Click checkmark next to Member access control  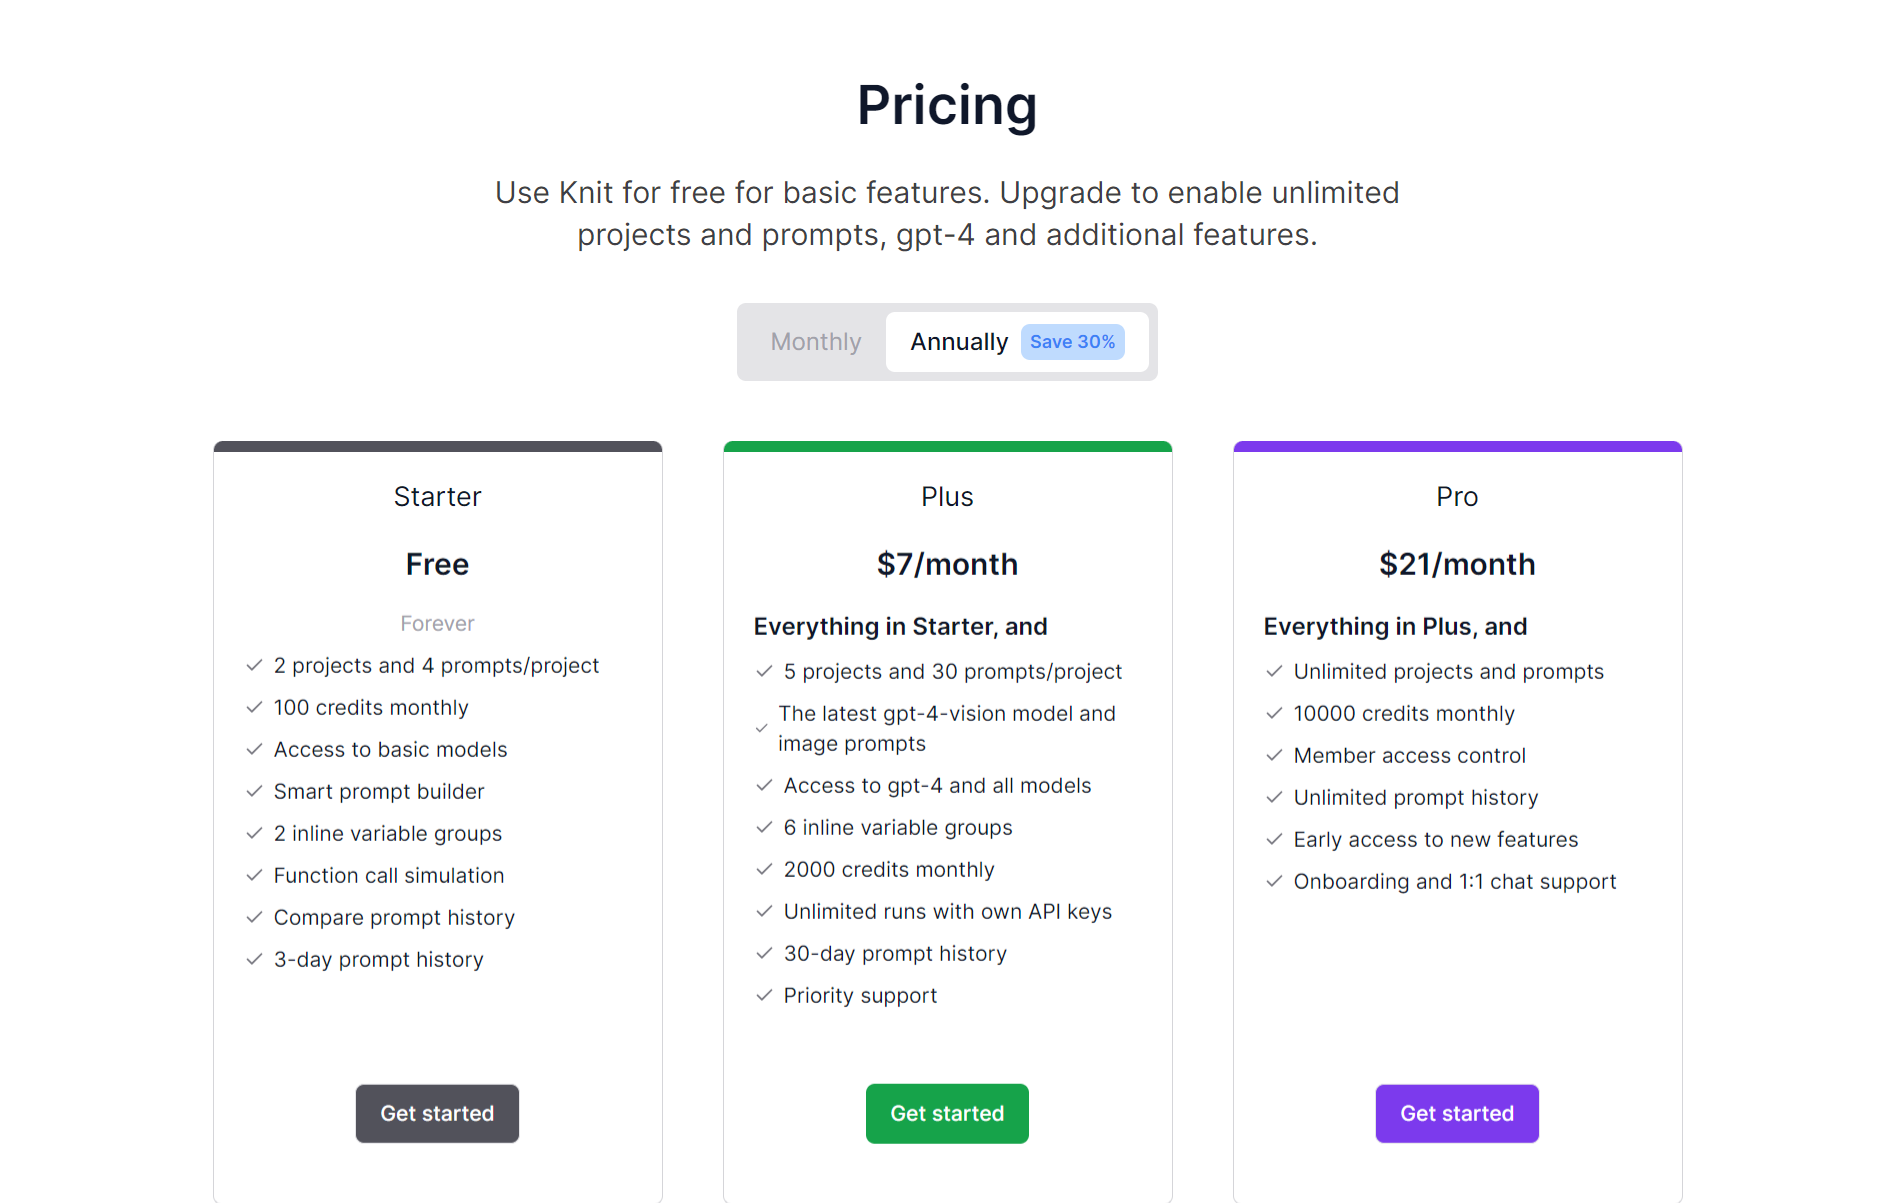click(x=1275, y=755)
